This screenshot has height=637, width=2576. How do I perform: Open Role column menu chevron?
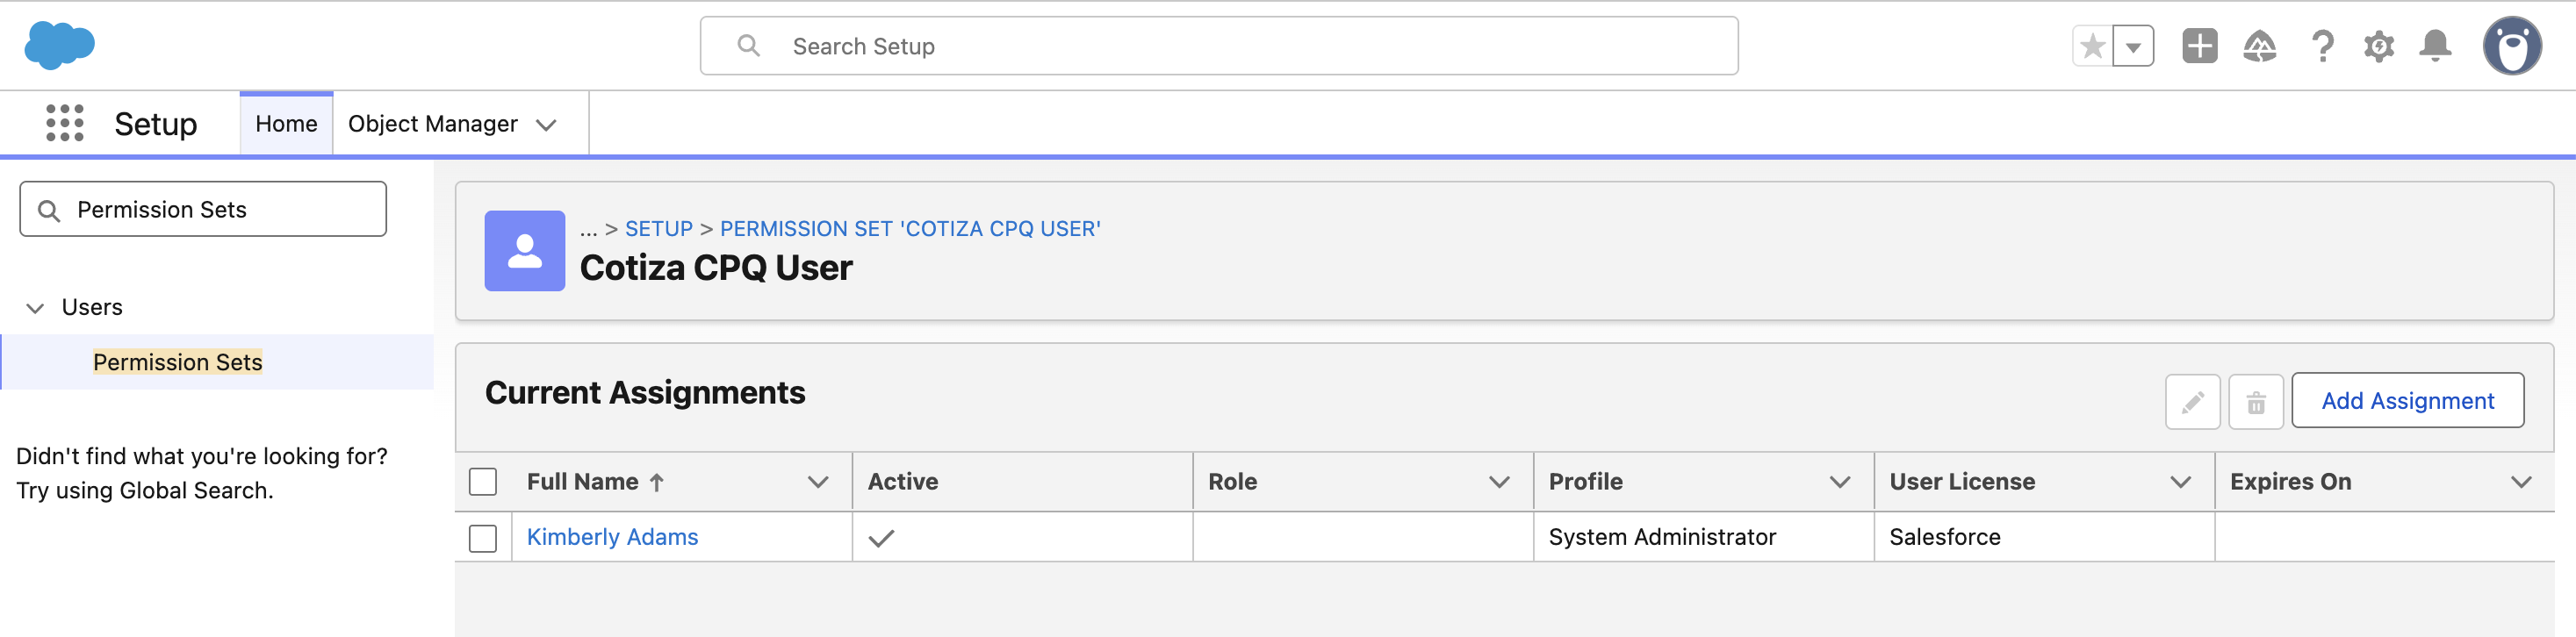[x=1499, y=482]
